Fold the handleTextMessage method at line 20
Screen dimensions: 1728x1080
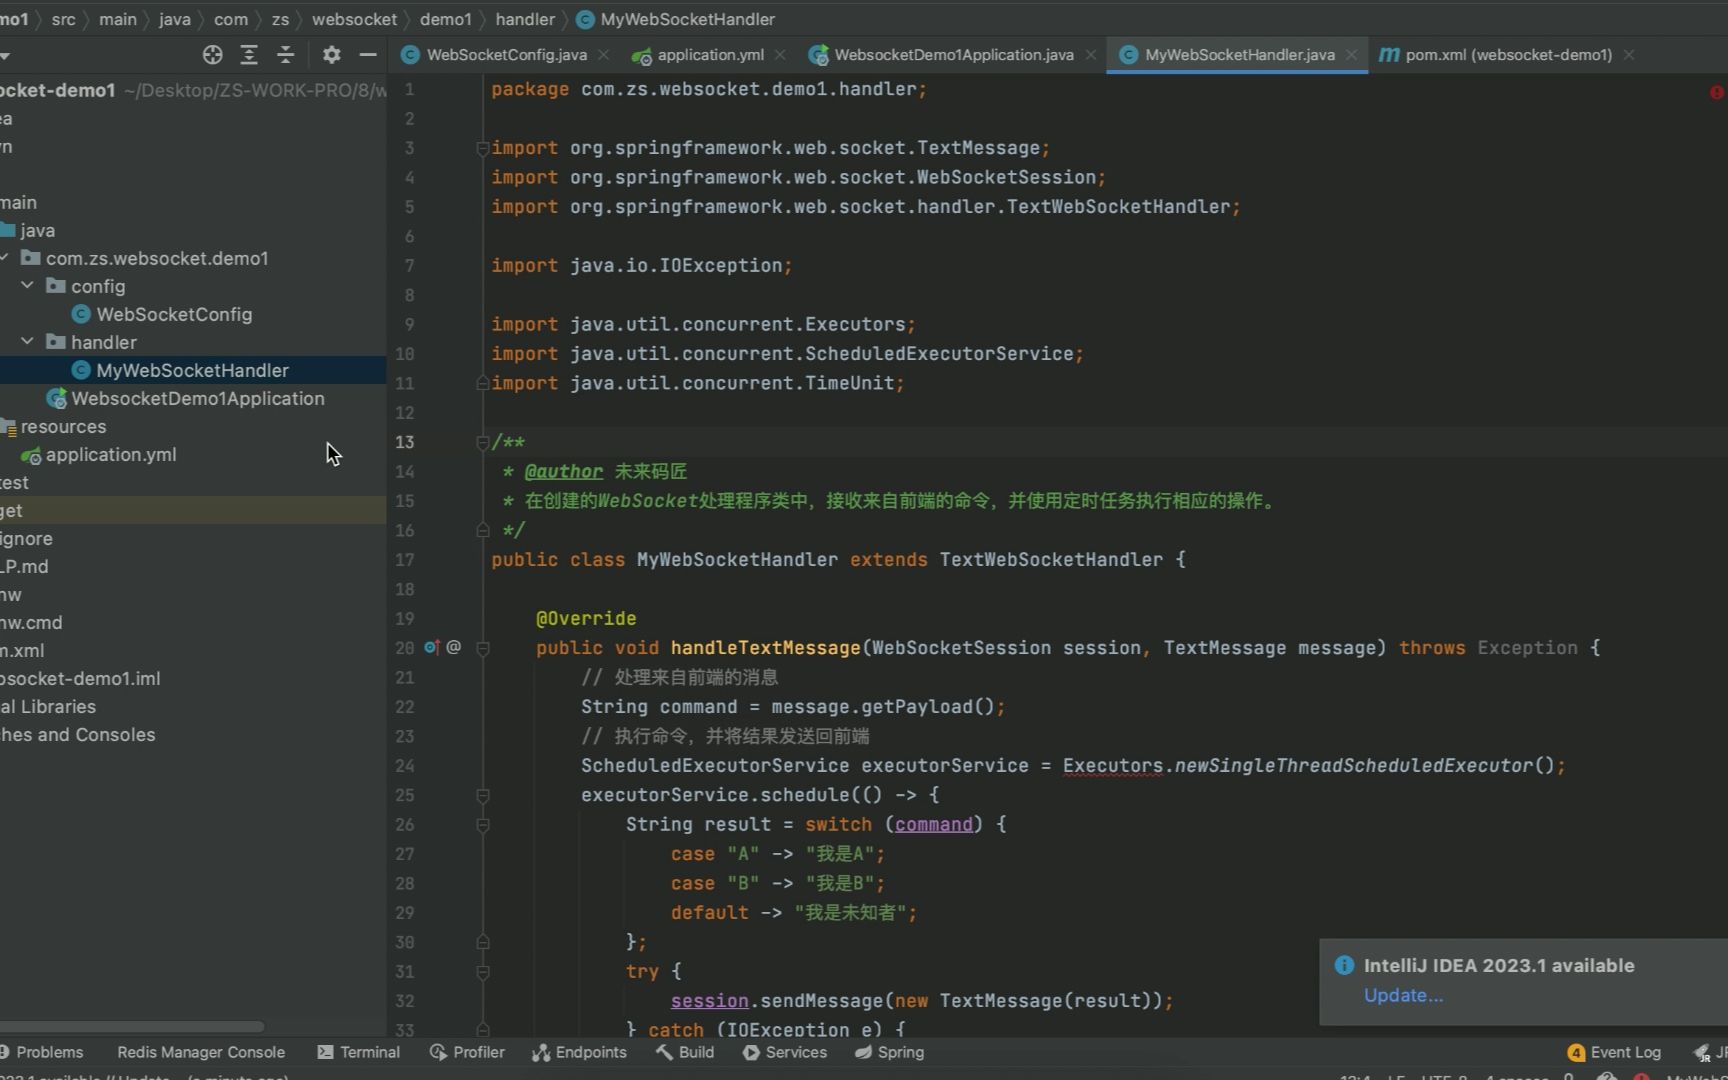(483, 648)
